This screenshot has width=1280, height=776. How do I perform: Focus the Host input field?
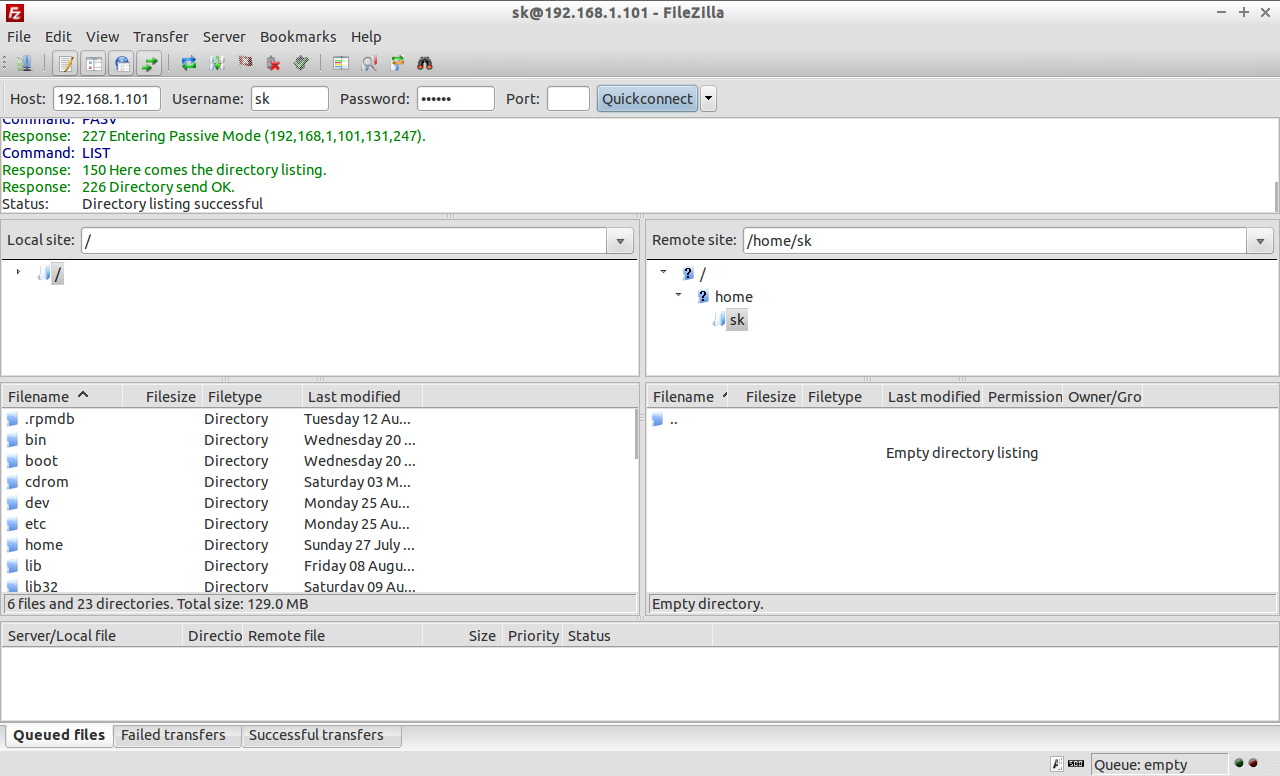107,98
